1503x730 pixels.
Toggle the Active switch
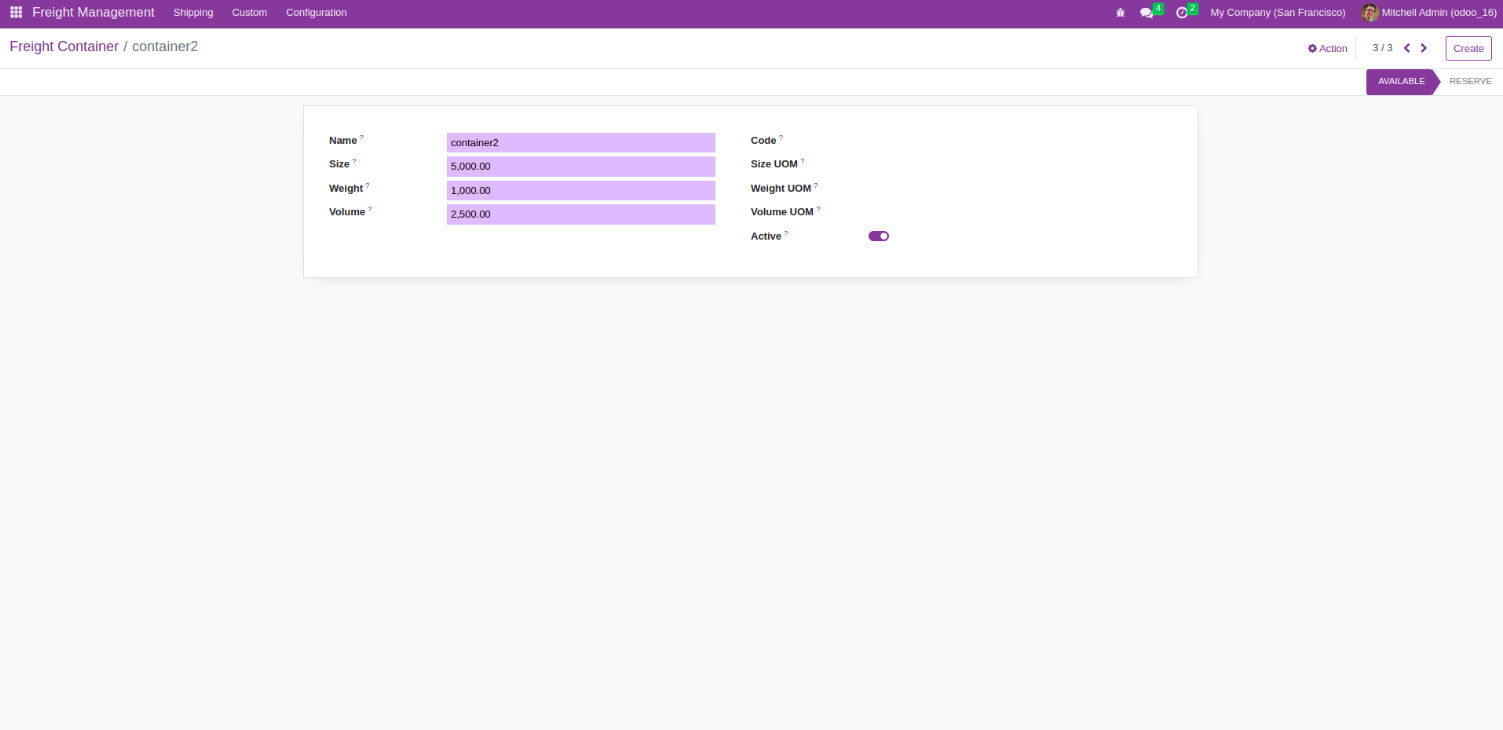click(x=878, y=236)
